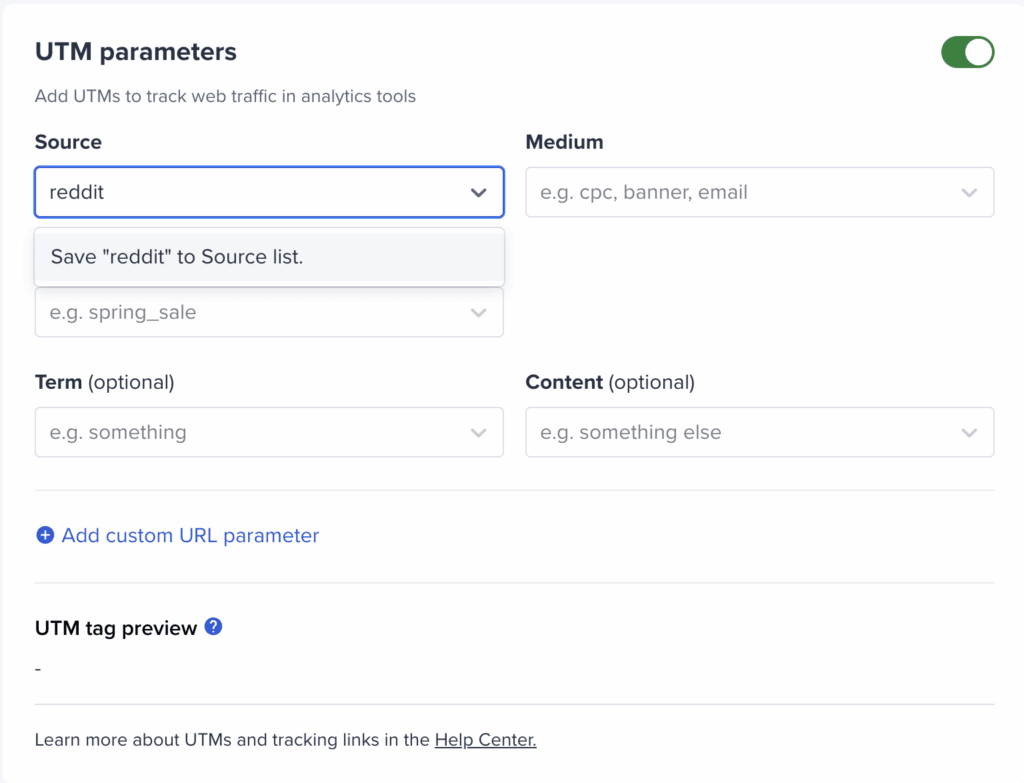Click the Medium field label
This screenshot has height=783, width=1024.
click(564, 142)
